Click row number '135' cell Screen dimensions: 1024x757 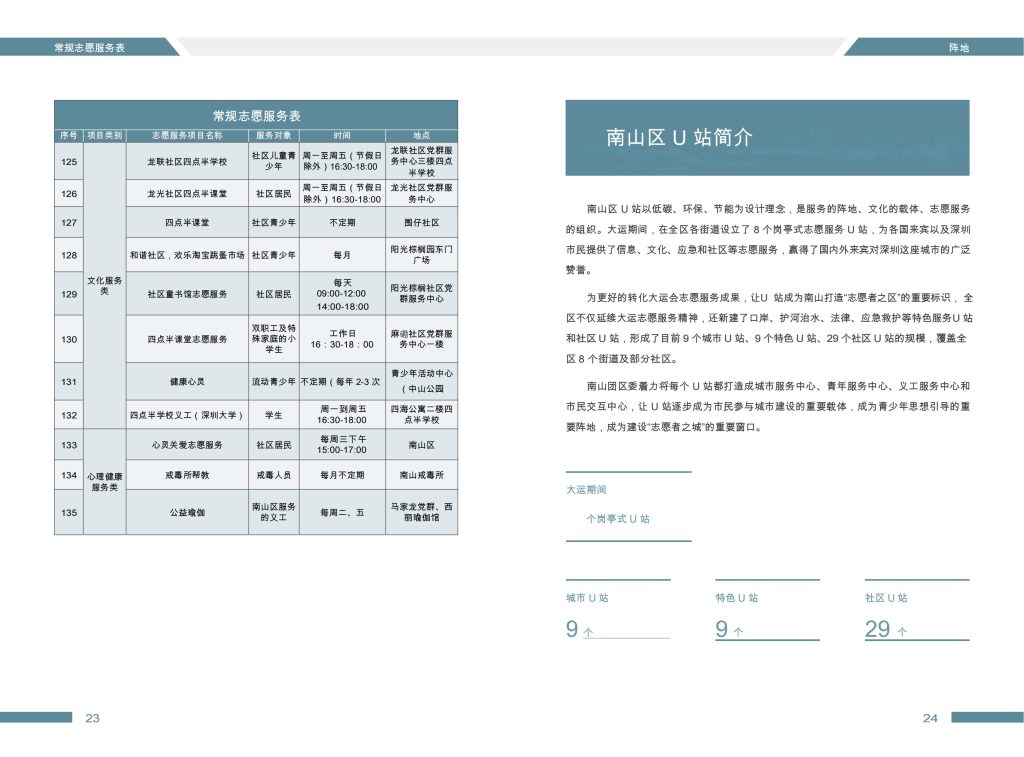(69, 512)
